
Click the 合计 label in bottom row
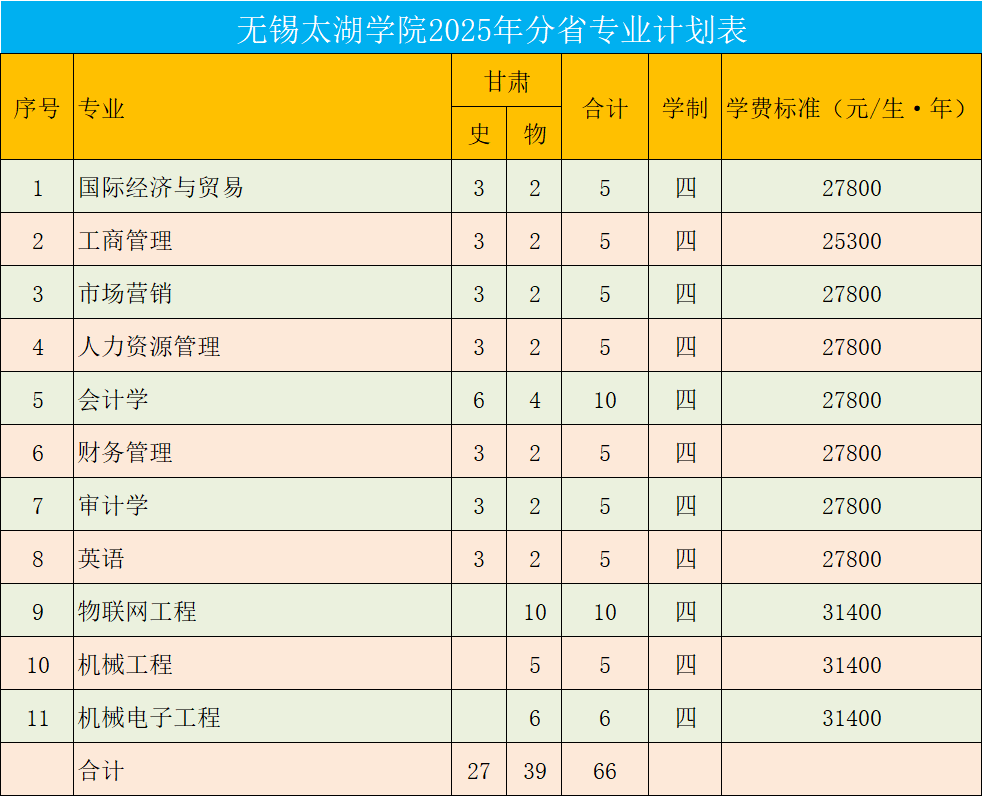101,771
